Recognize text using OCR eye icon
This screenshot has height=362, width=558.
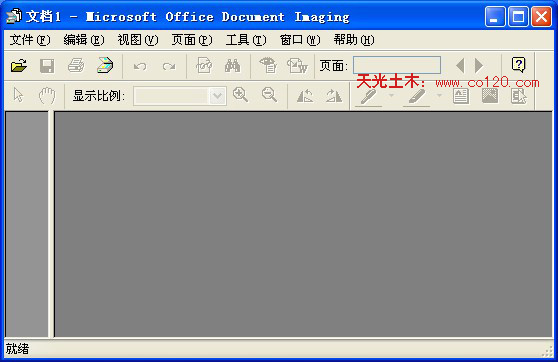coord(268,66)
